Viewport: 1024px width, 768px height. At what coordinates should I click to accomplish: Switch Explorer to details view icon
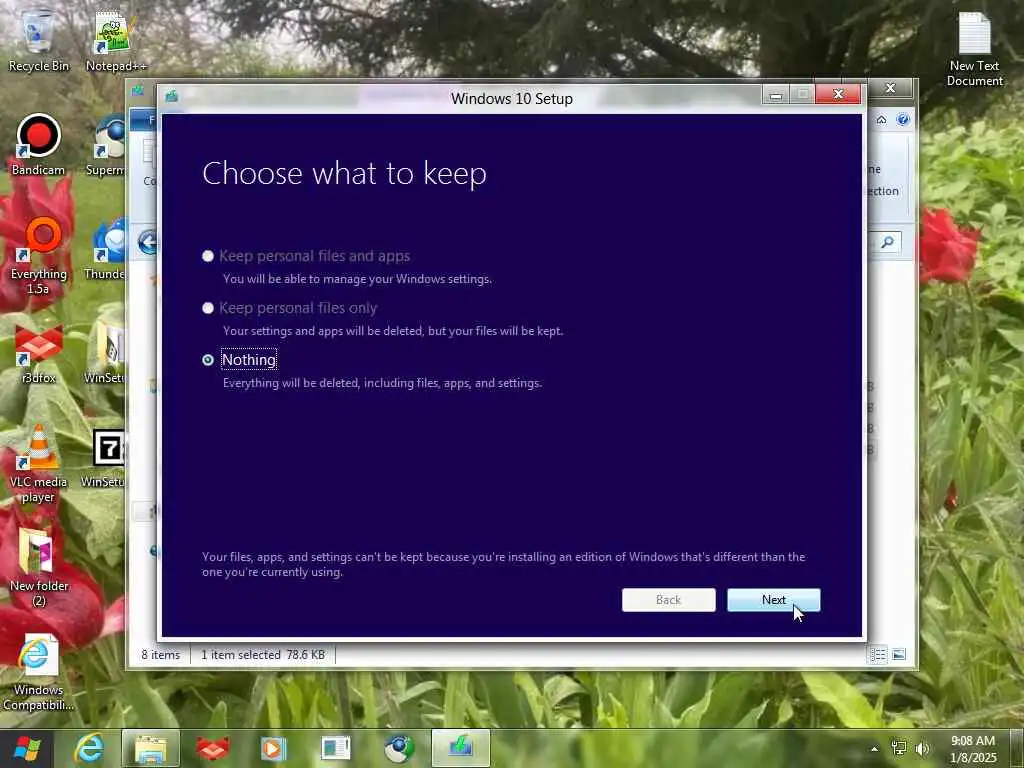point(878,654)
